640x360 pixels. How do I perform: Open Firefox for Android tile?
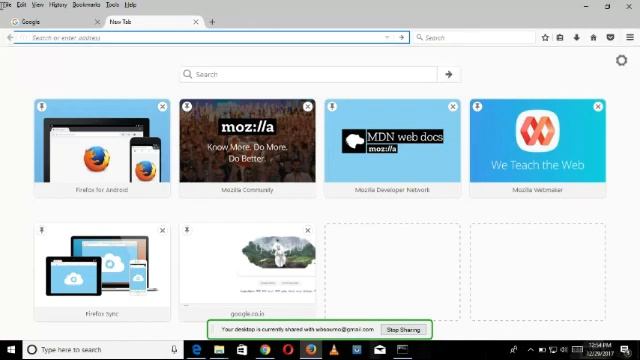click(102, 148)
